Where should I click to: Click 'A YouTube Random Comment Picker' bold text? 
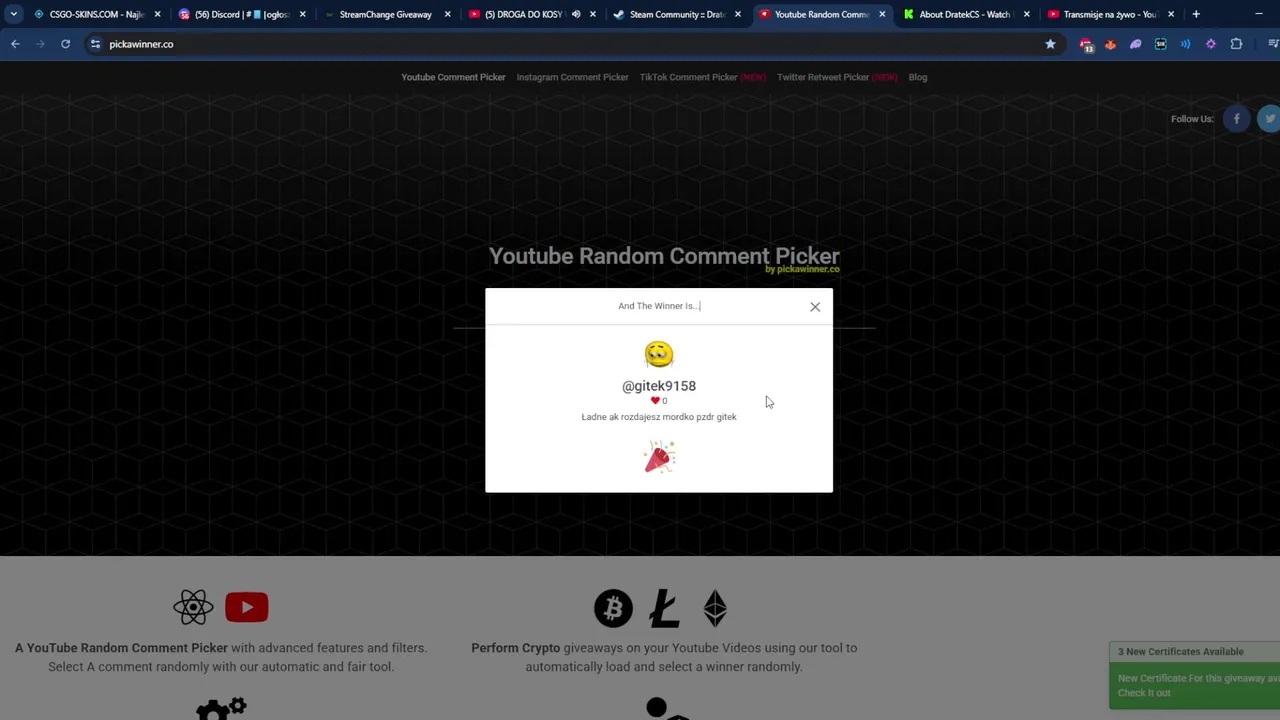pos(121,648)
